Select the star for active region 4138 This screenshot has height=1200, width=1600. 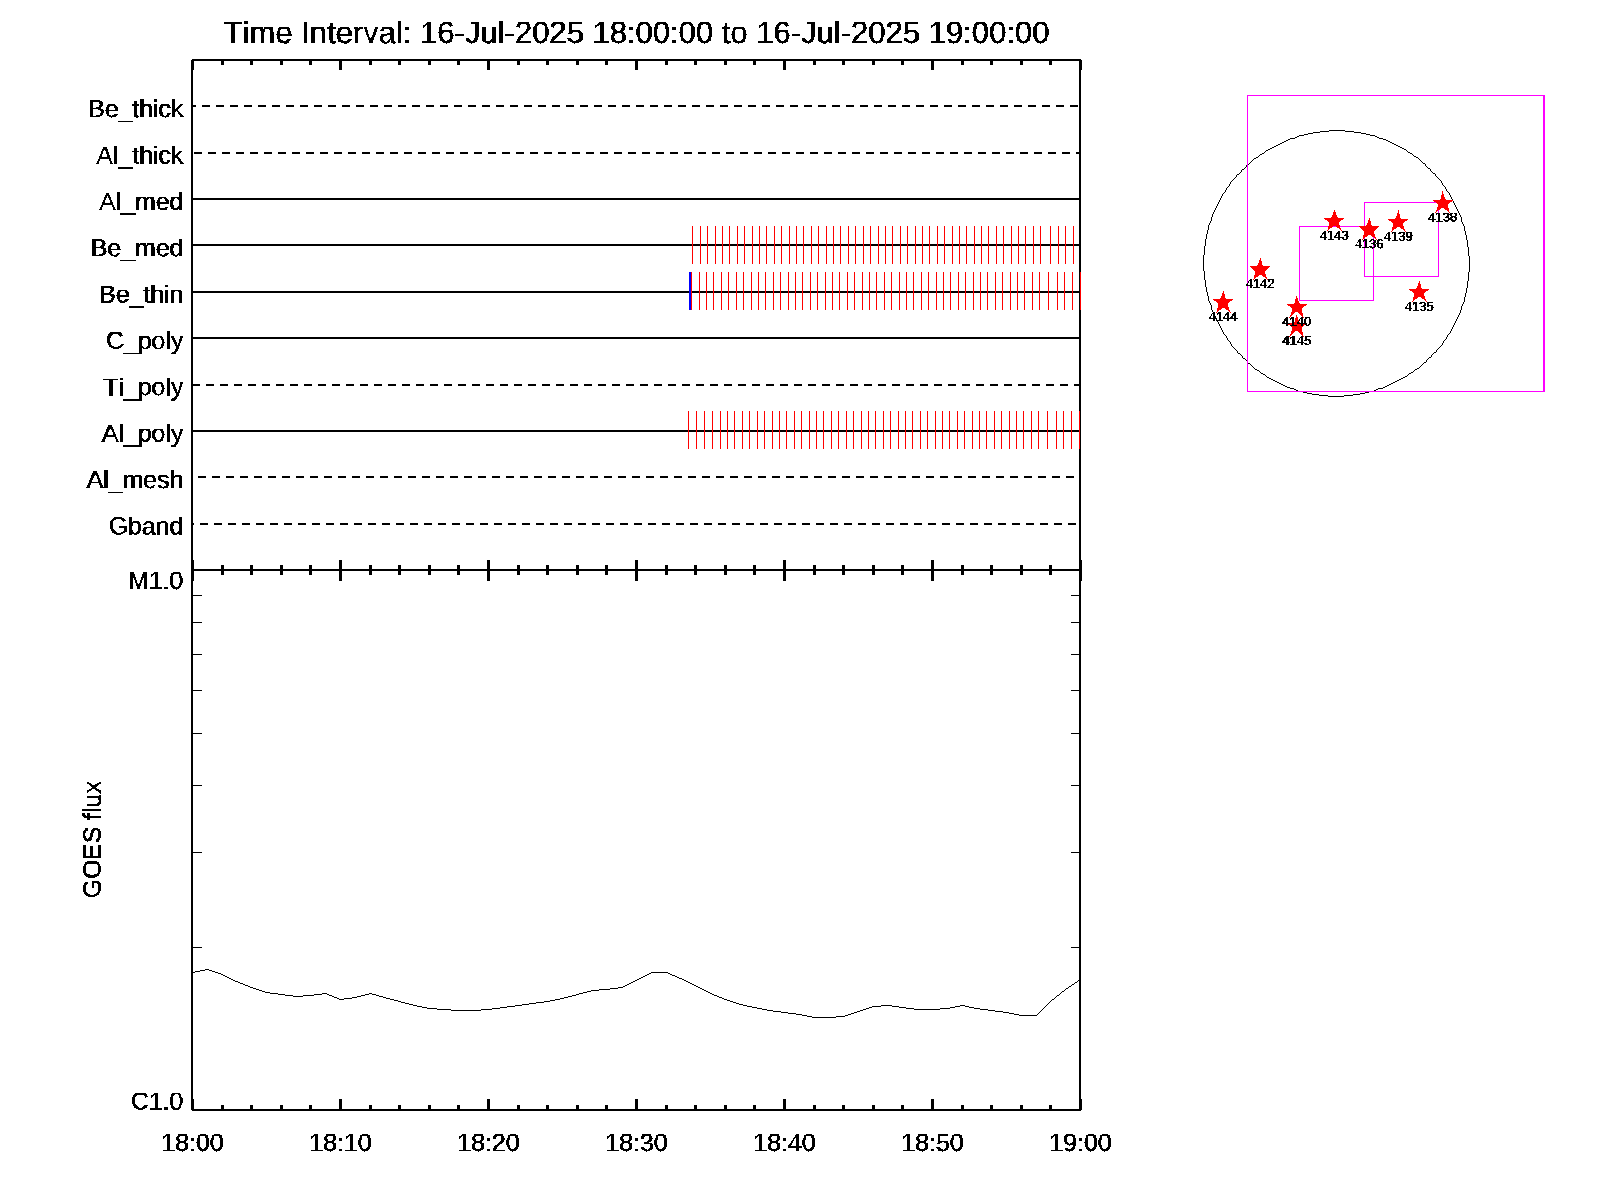1442,203
